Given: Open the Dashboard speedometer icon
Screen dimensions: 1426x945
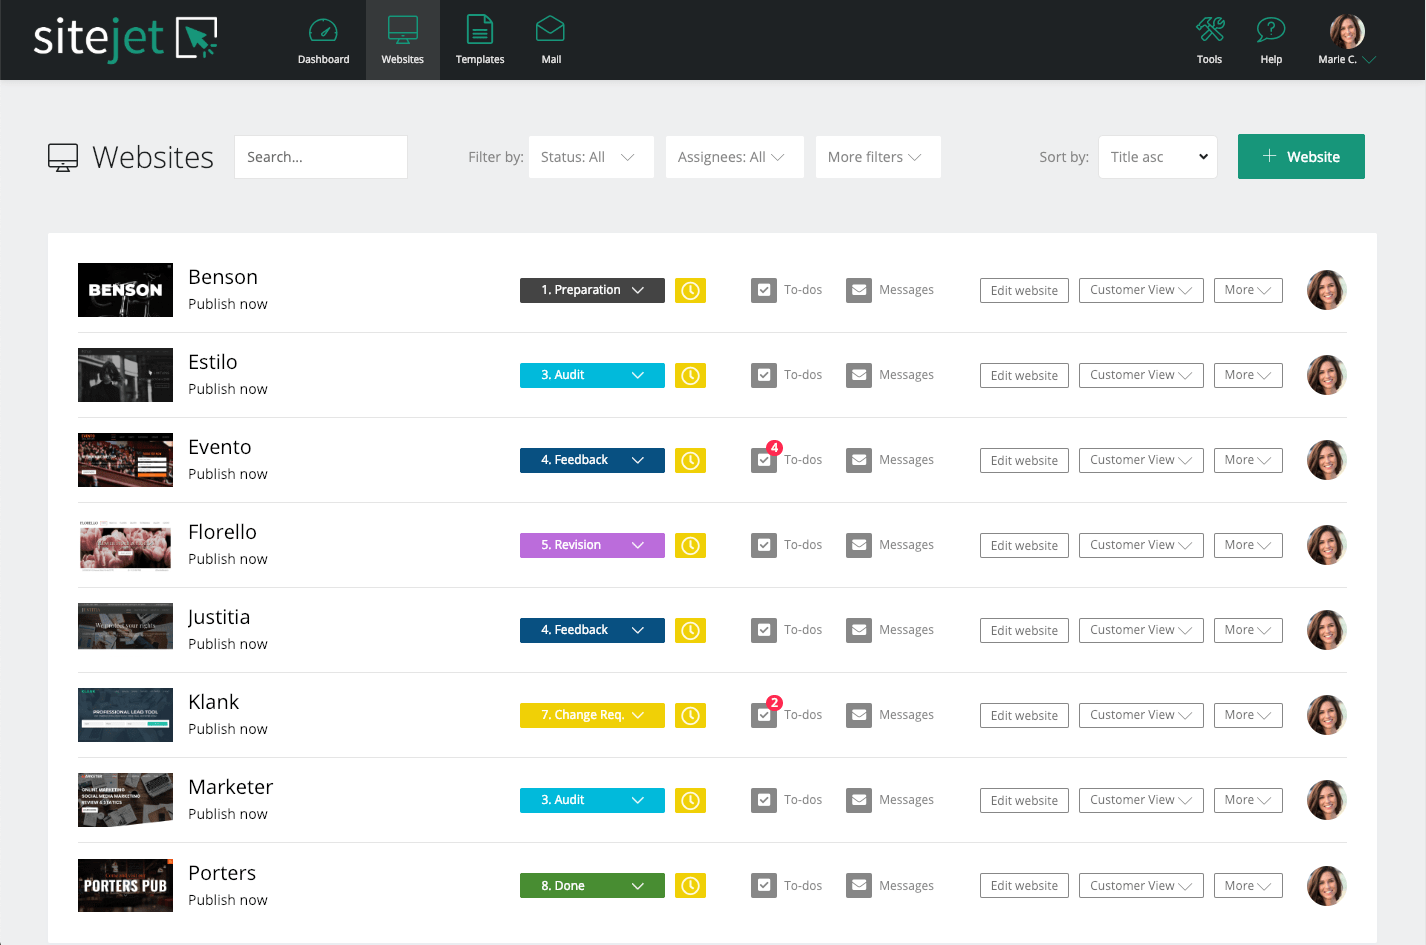Looking at the screenshot, I should (x=323, y=31).
